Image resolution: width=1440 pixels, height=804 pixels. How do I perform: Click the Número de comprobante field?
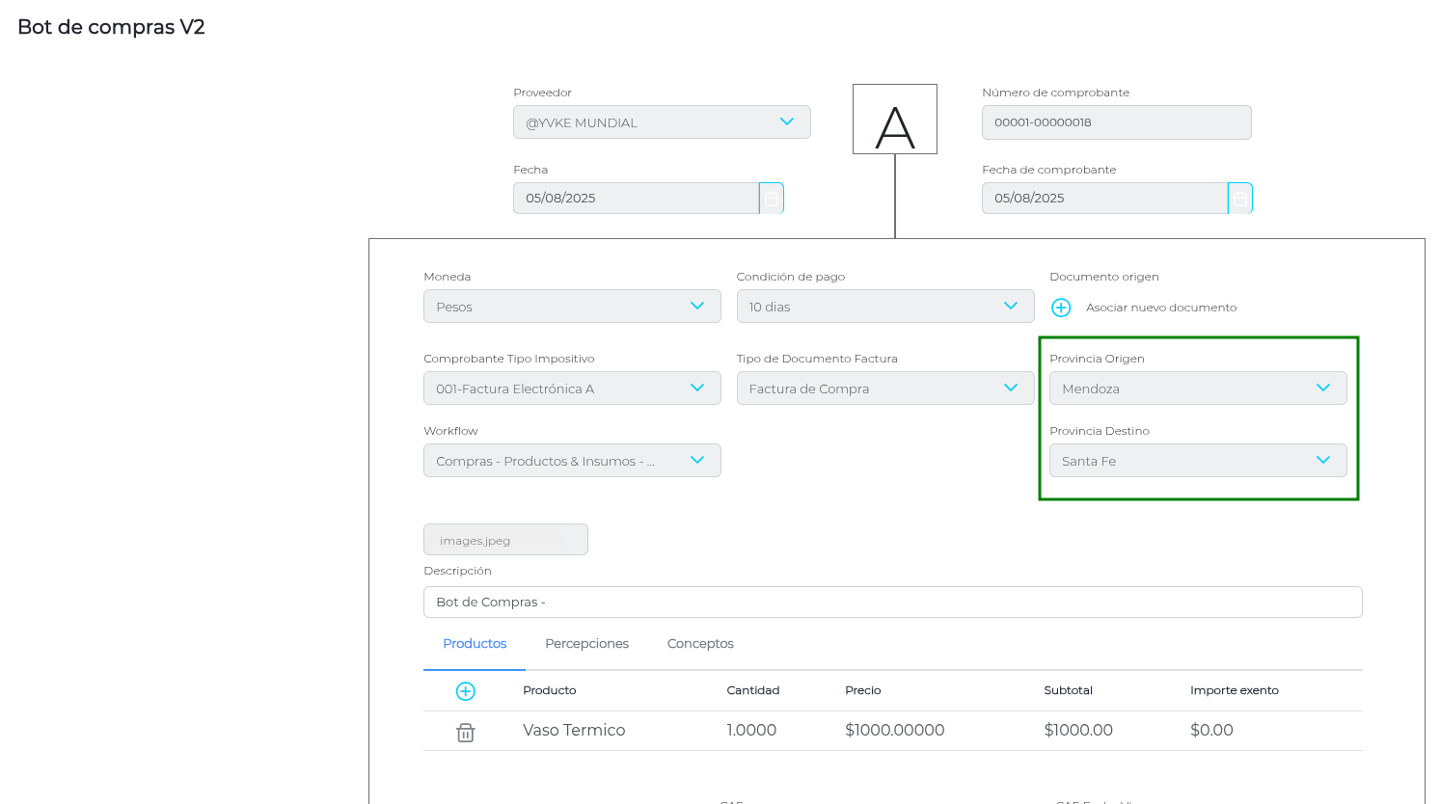(1116, 122)
